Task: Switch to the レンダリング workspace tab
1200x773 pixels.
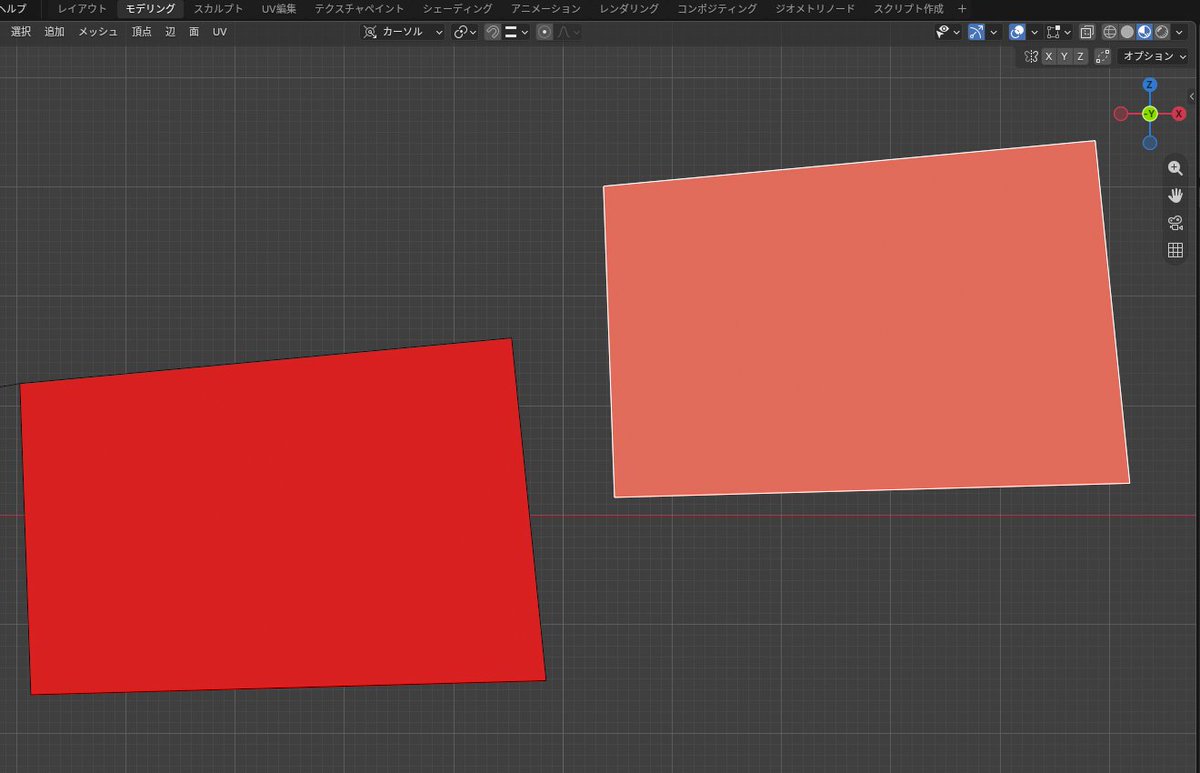Action: (x=629, y=8)
